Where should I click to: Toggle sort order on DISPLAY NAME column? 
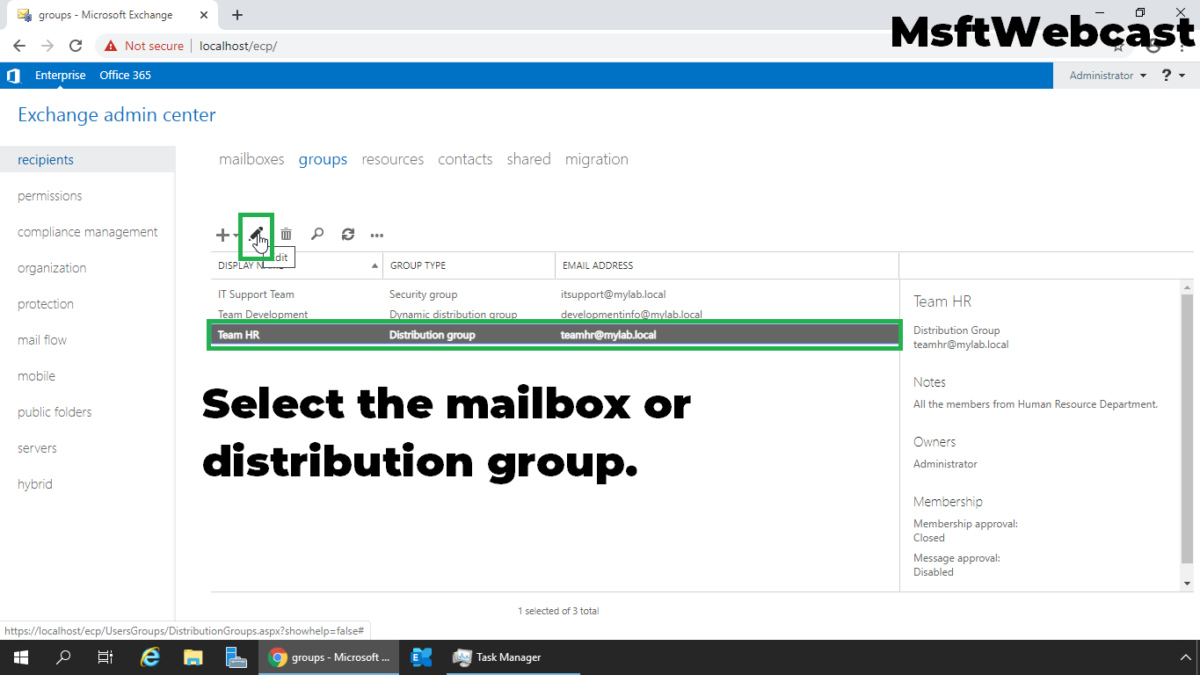click(374, 265)
